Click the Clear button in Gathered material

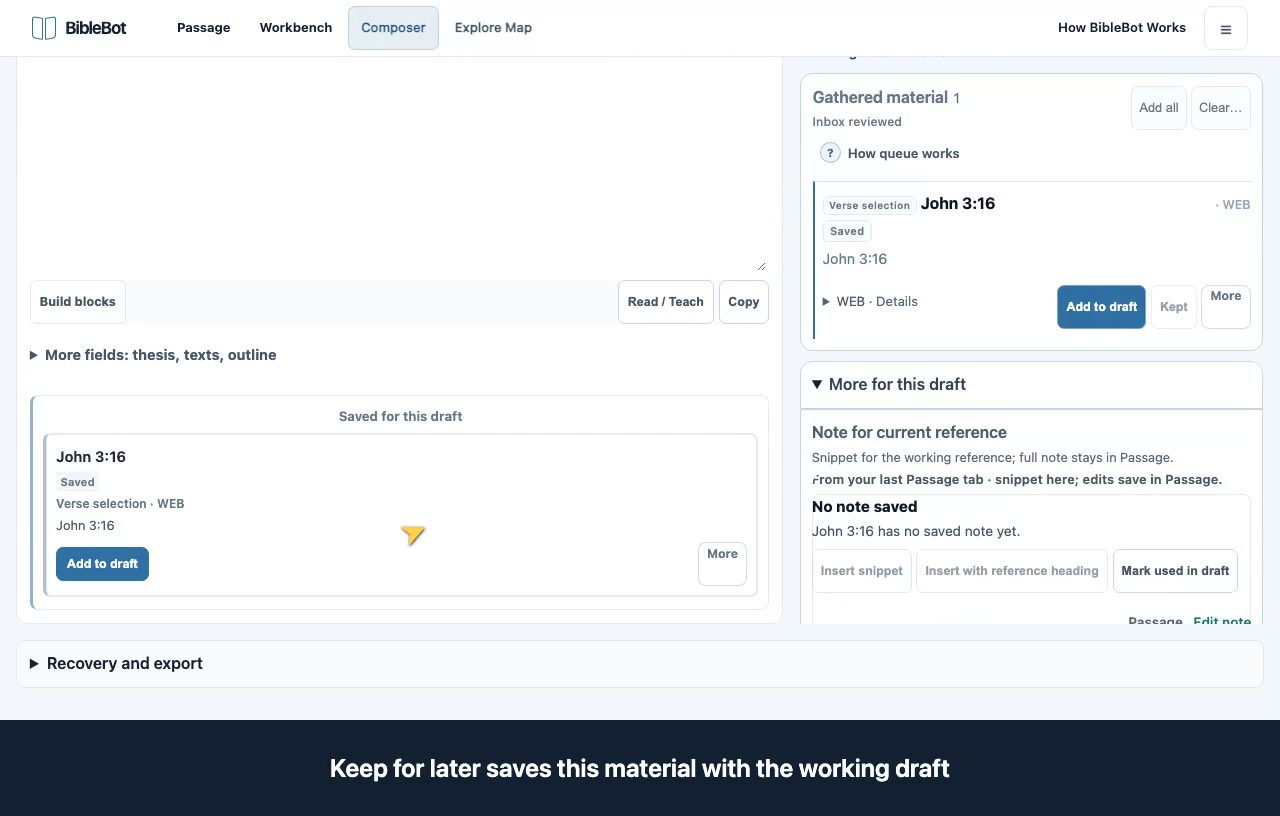coord(1221,108)
